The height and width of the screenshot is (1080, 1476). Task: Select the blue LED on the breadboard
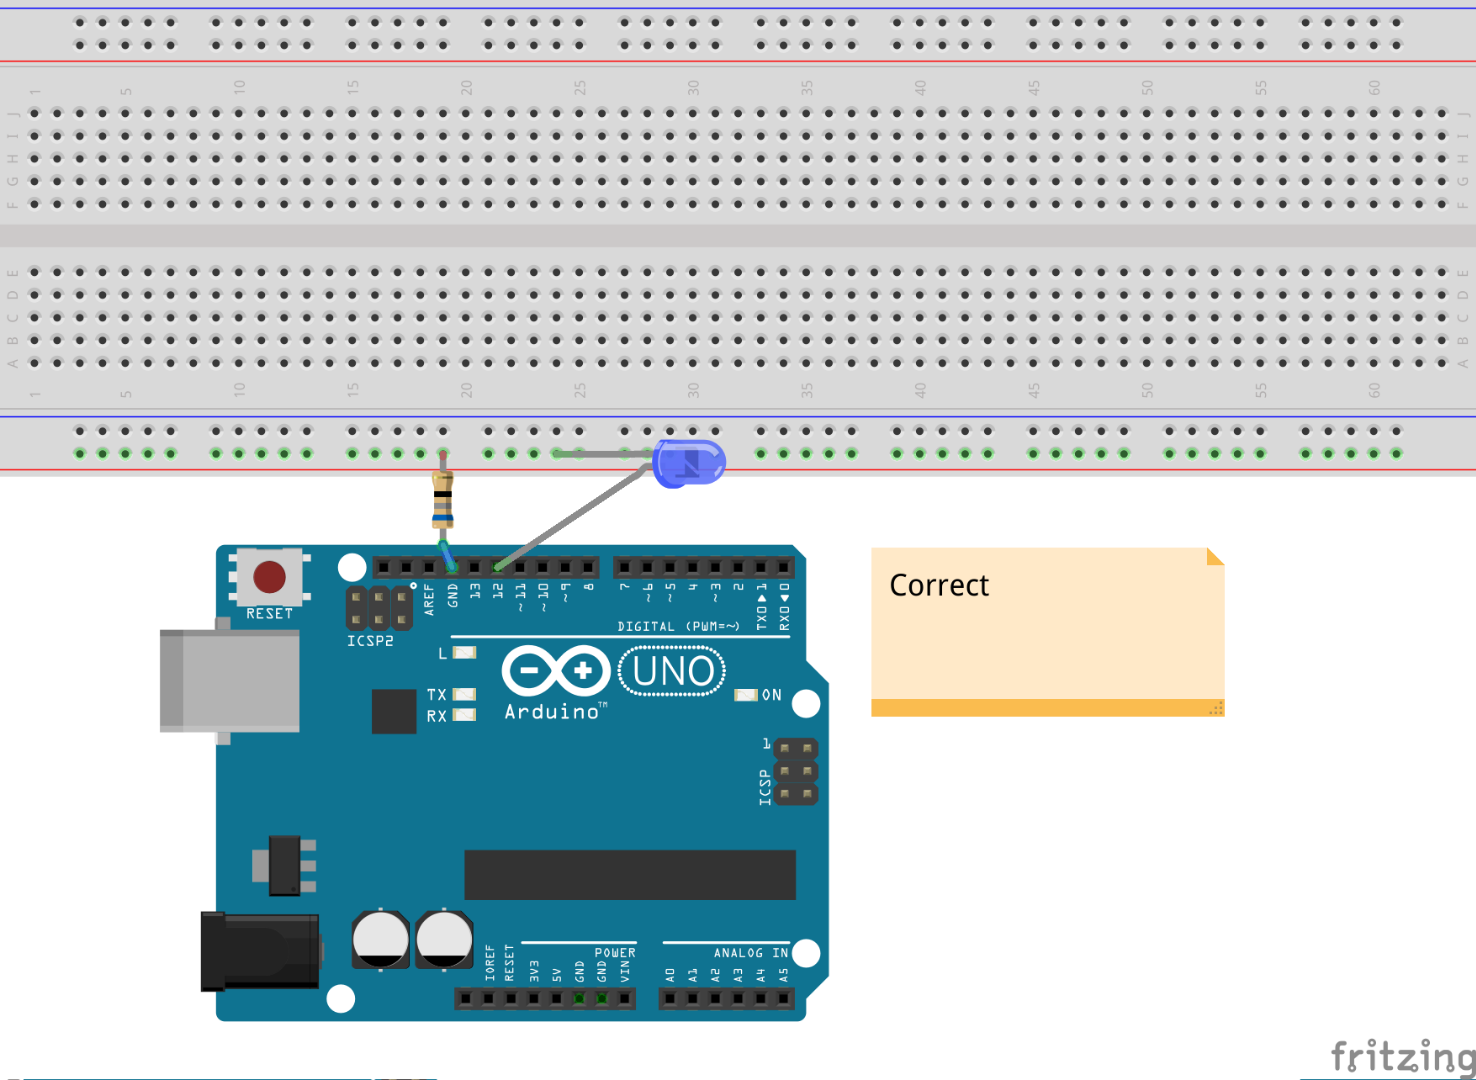coord(690,462)
